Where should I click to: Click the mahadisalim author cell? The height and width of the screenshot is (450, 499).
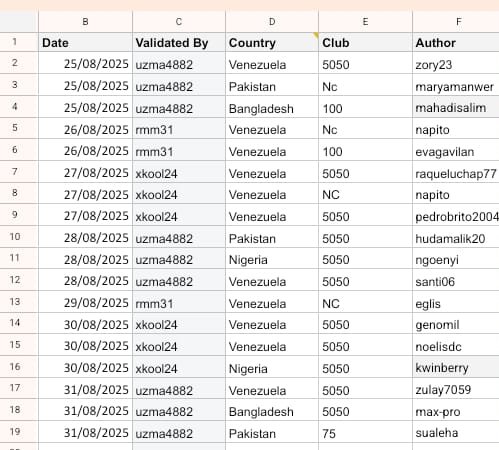click(456, 107)
